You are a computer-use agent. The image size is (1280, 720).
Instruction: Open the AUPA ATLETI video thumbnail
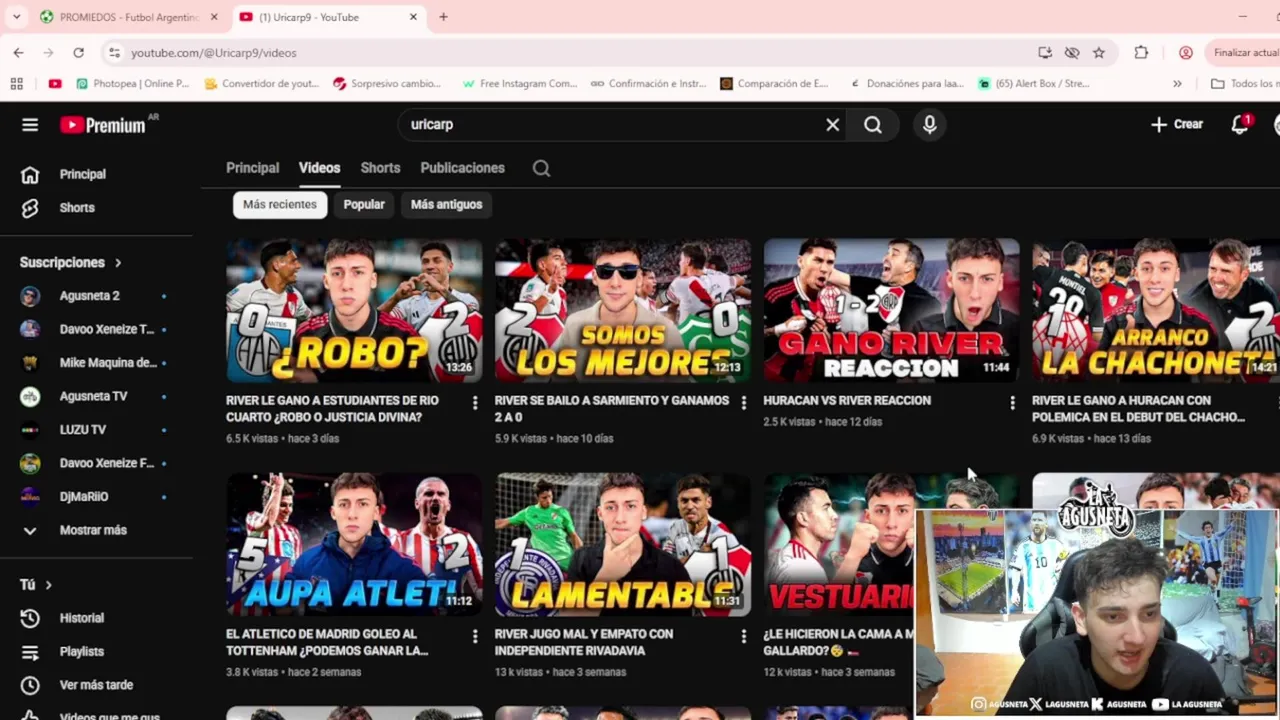(x=354, y=544)
